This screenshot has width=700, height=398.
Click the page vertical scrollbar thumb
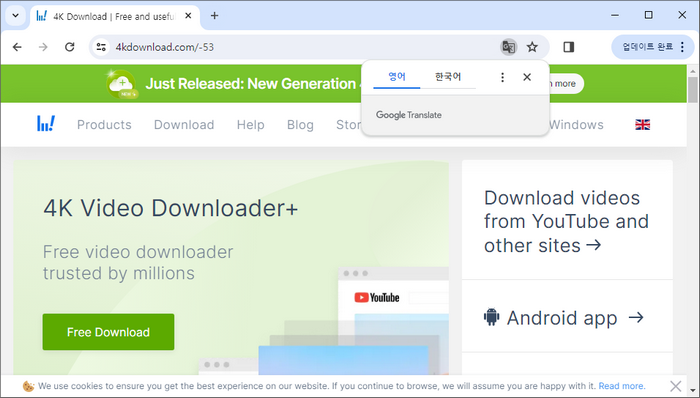pos(692,90)
